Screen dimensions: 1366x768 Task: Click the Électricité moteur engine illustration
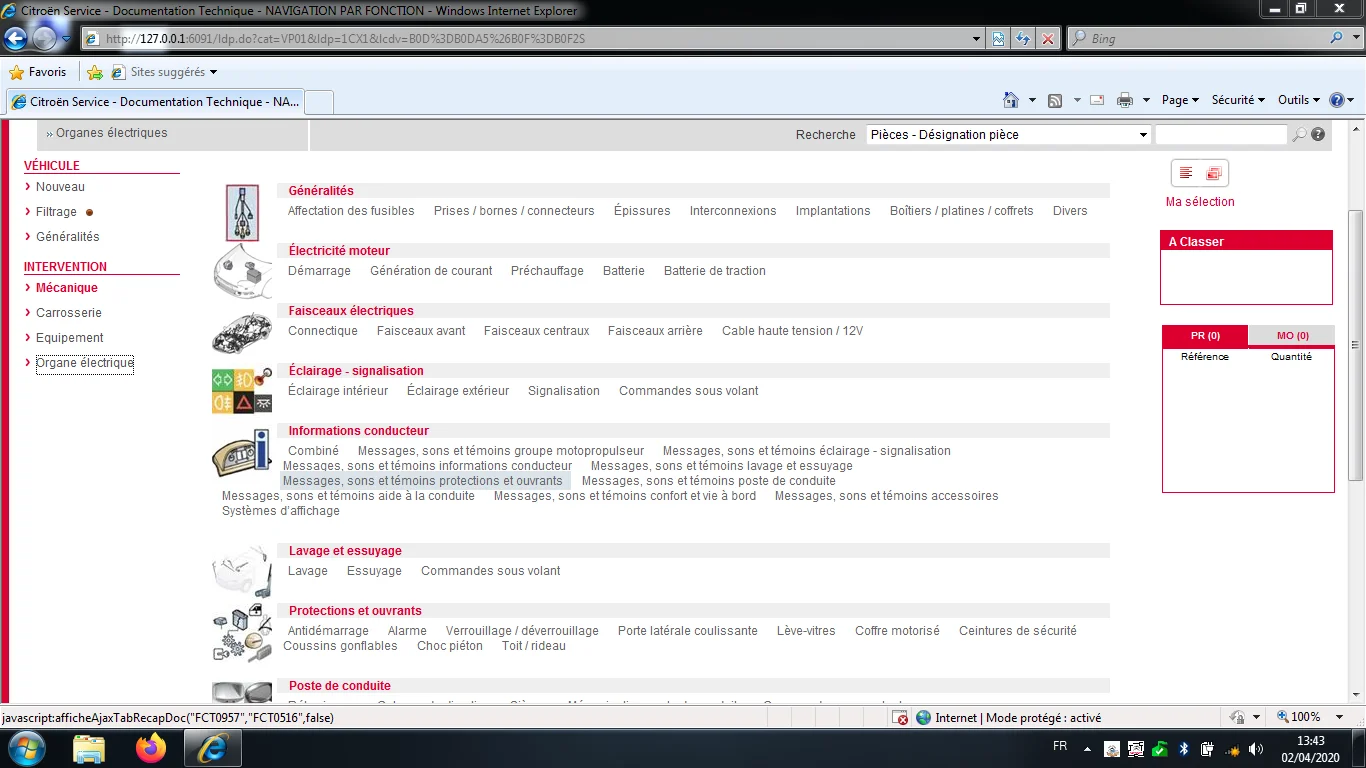242,272
